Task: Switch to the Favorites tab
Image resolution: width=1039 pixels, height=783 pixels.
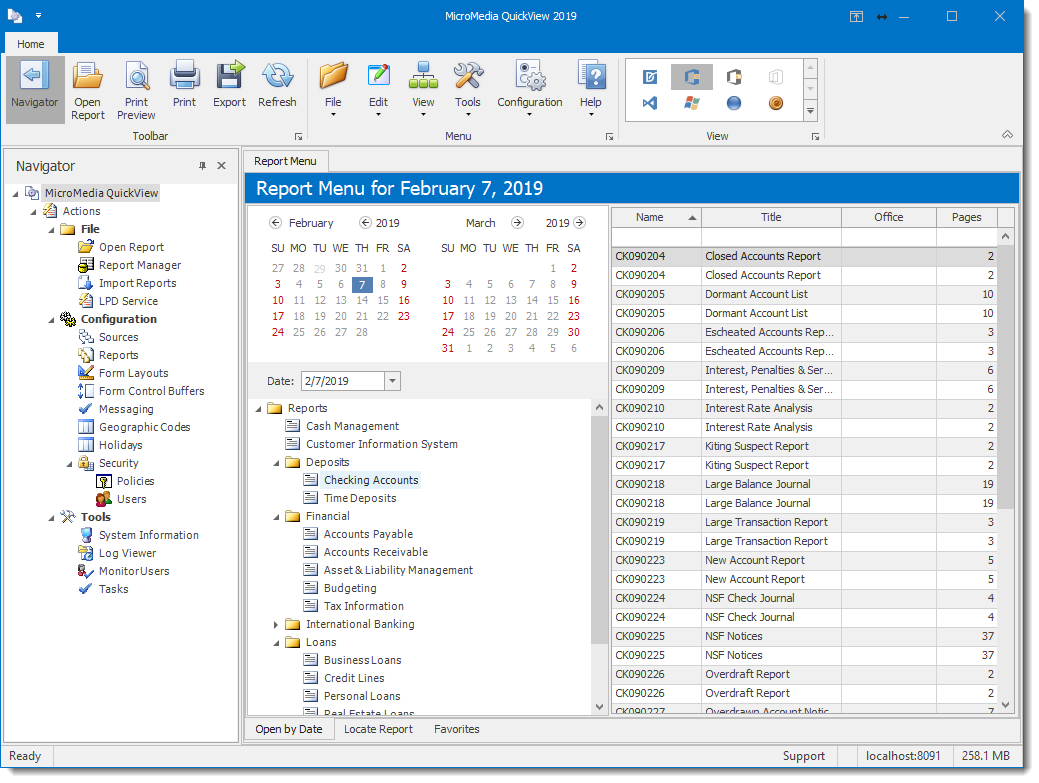Action: coord(457,729)
